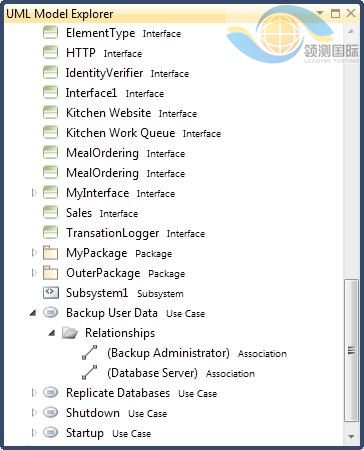Expand the Startup use case node
This screenshot has width=364, height=450.
coord(34,433)
